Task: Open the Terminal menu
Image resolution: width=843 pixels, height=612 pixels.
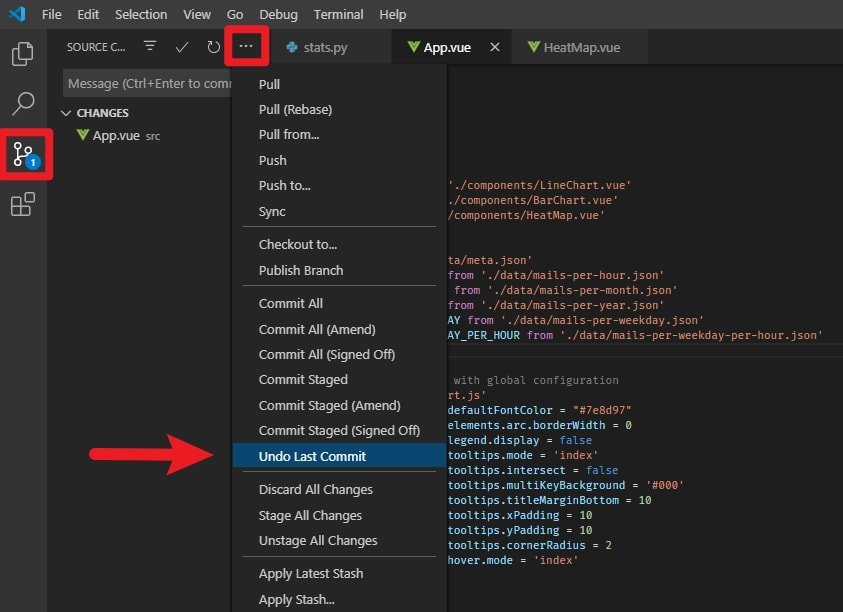Action: coord(338,14)
